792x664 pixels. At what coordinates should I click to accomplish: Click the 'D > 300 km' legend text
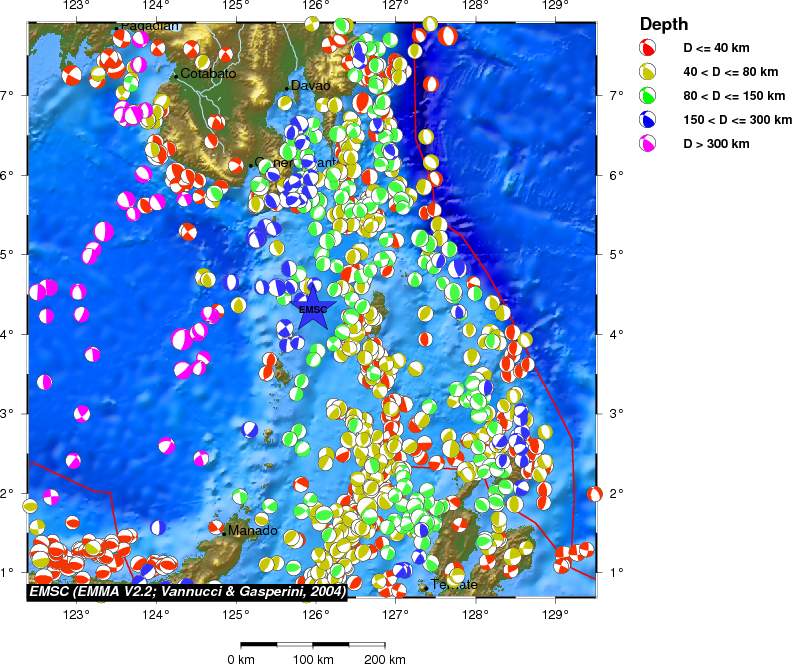[x=716, y=144]
